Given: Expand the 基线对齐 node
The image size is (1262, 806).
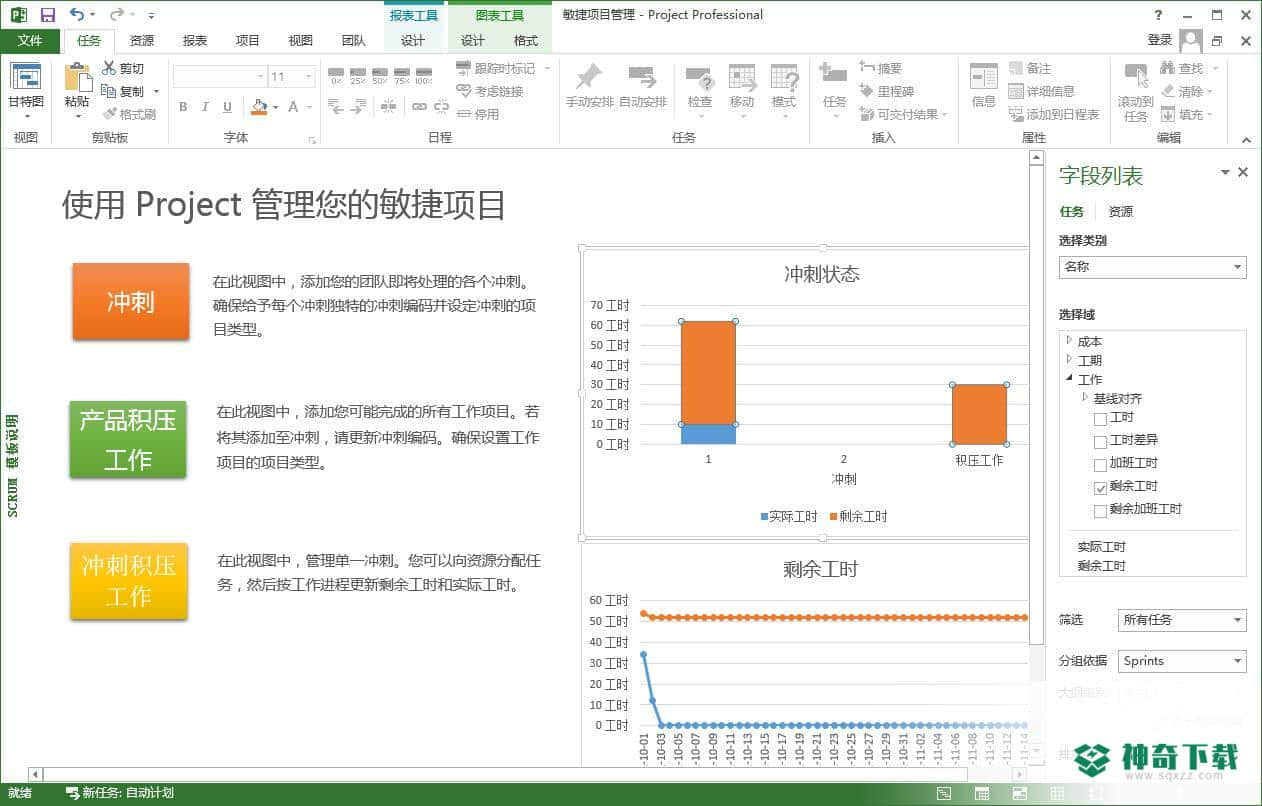Looking at the screenshot, I should [x=1085, y=398].
